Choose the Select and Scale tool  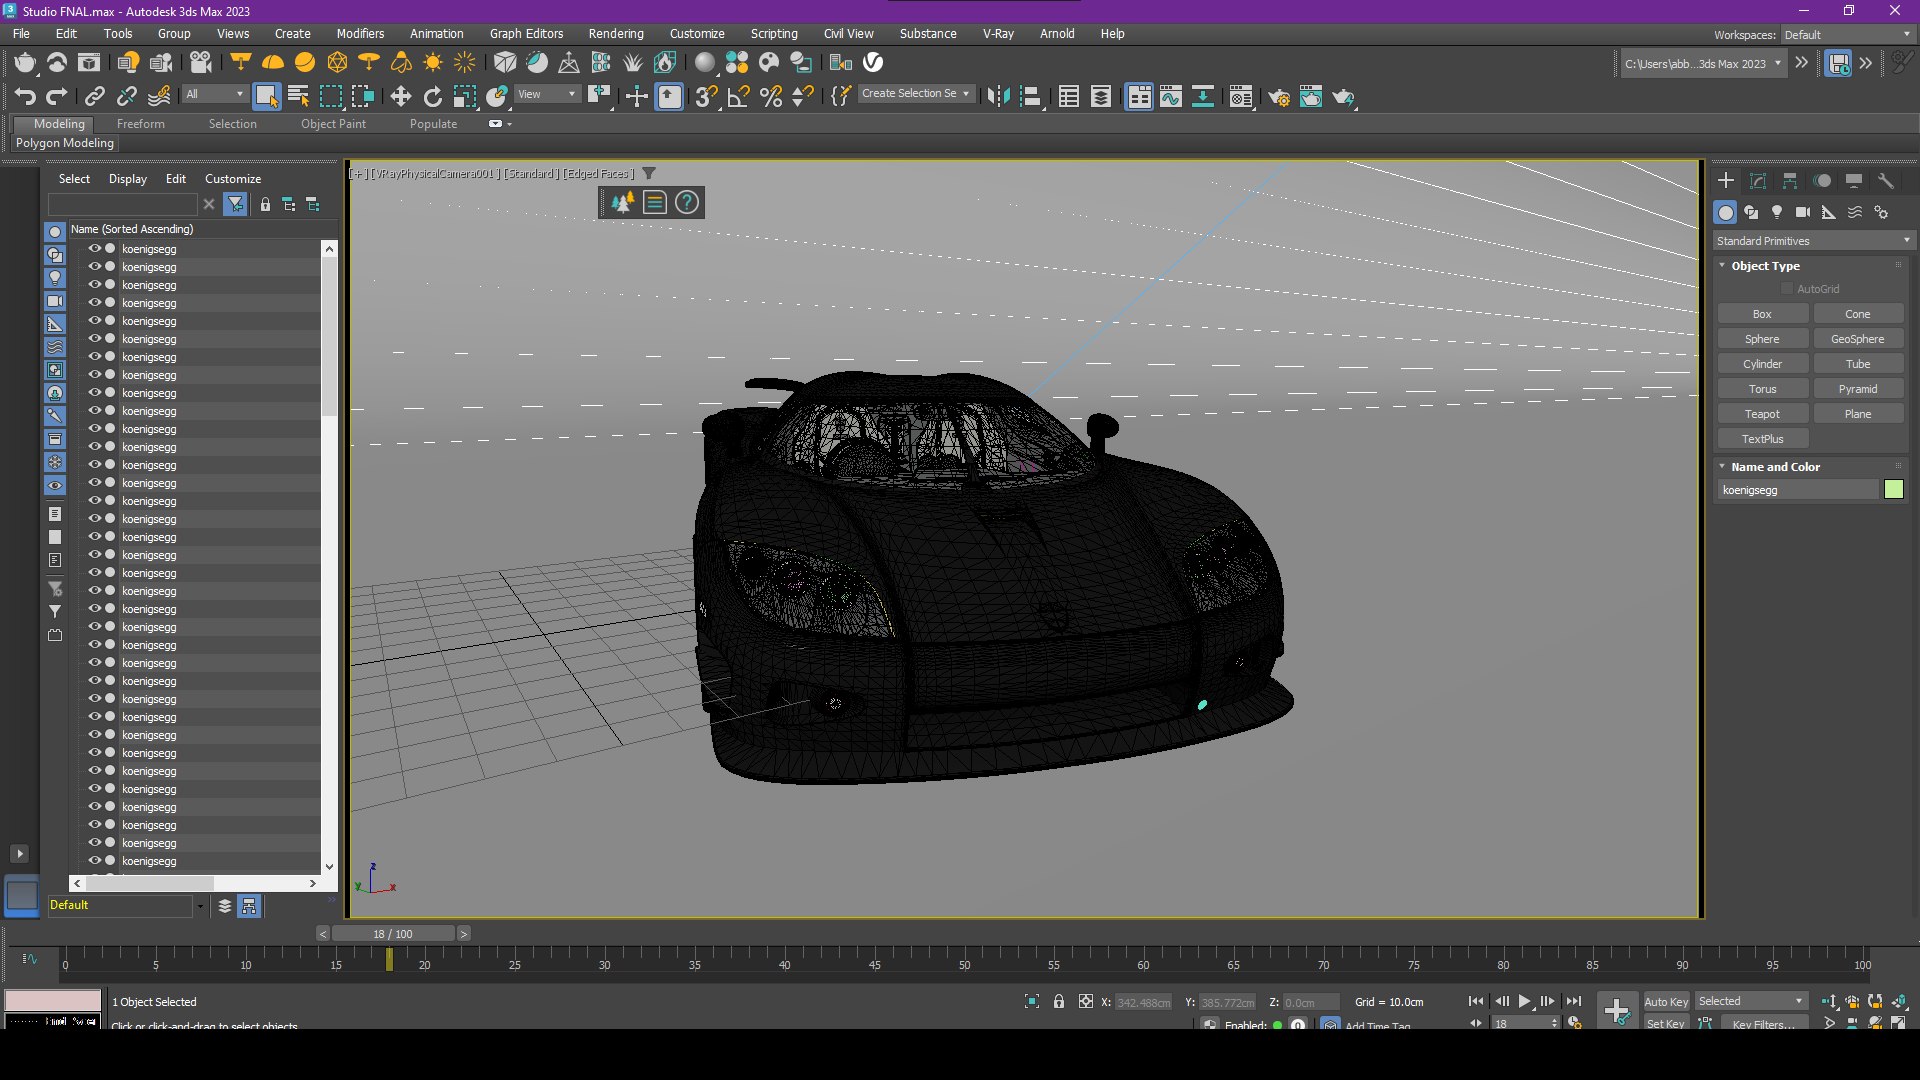(x=465, y=97)
